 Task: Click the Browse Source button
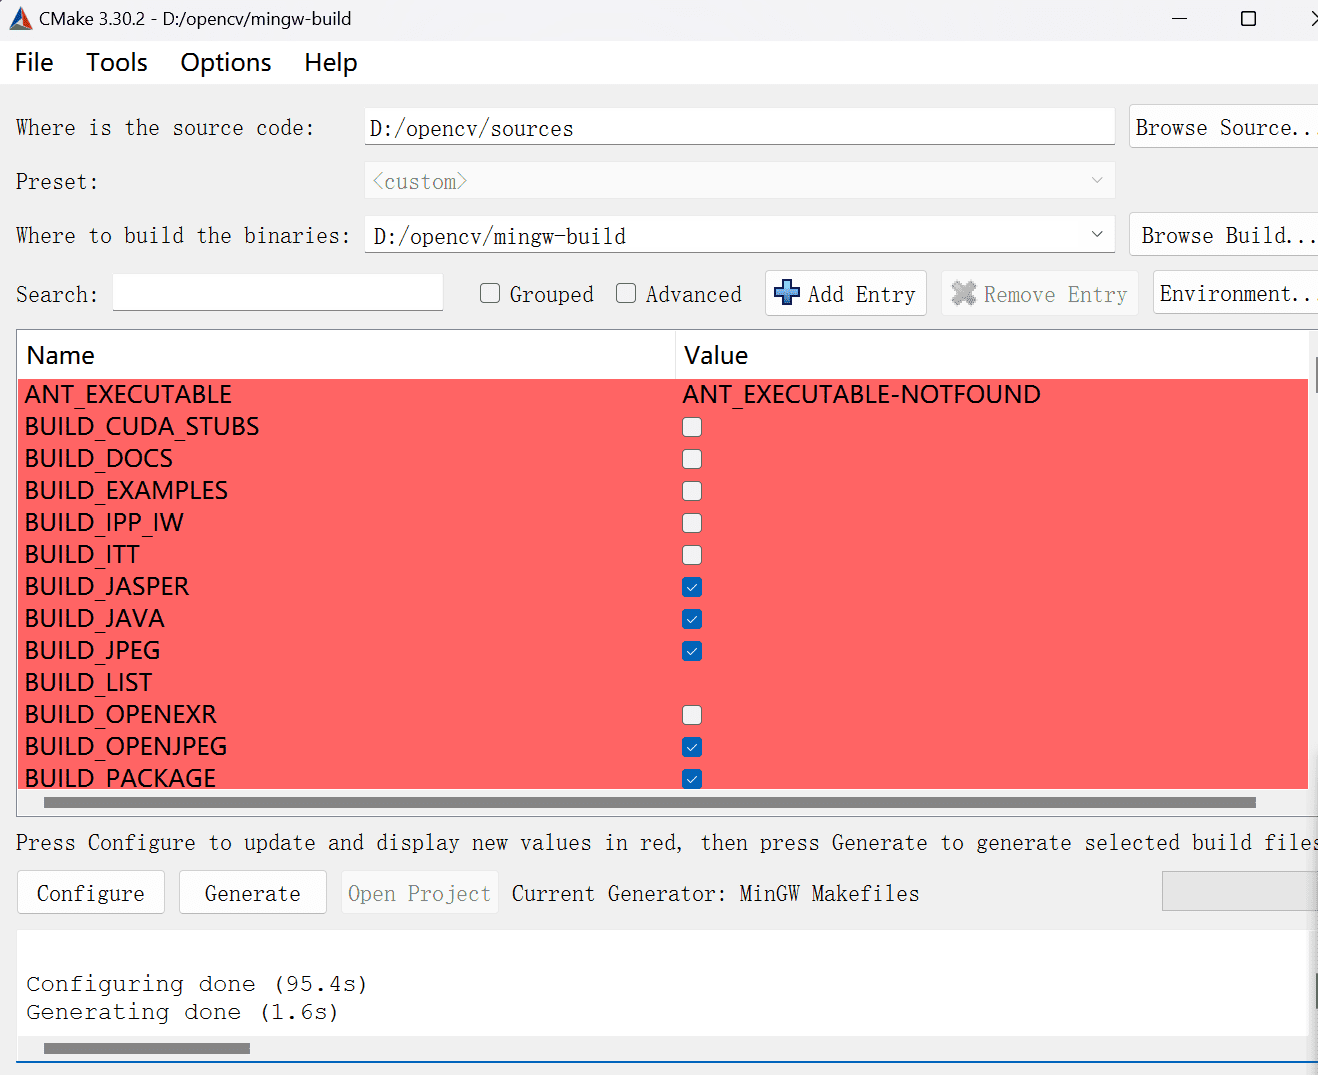pos(1223,127)
